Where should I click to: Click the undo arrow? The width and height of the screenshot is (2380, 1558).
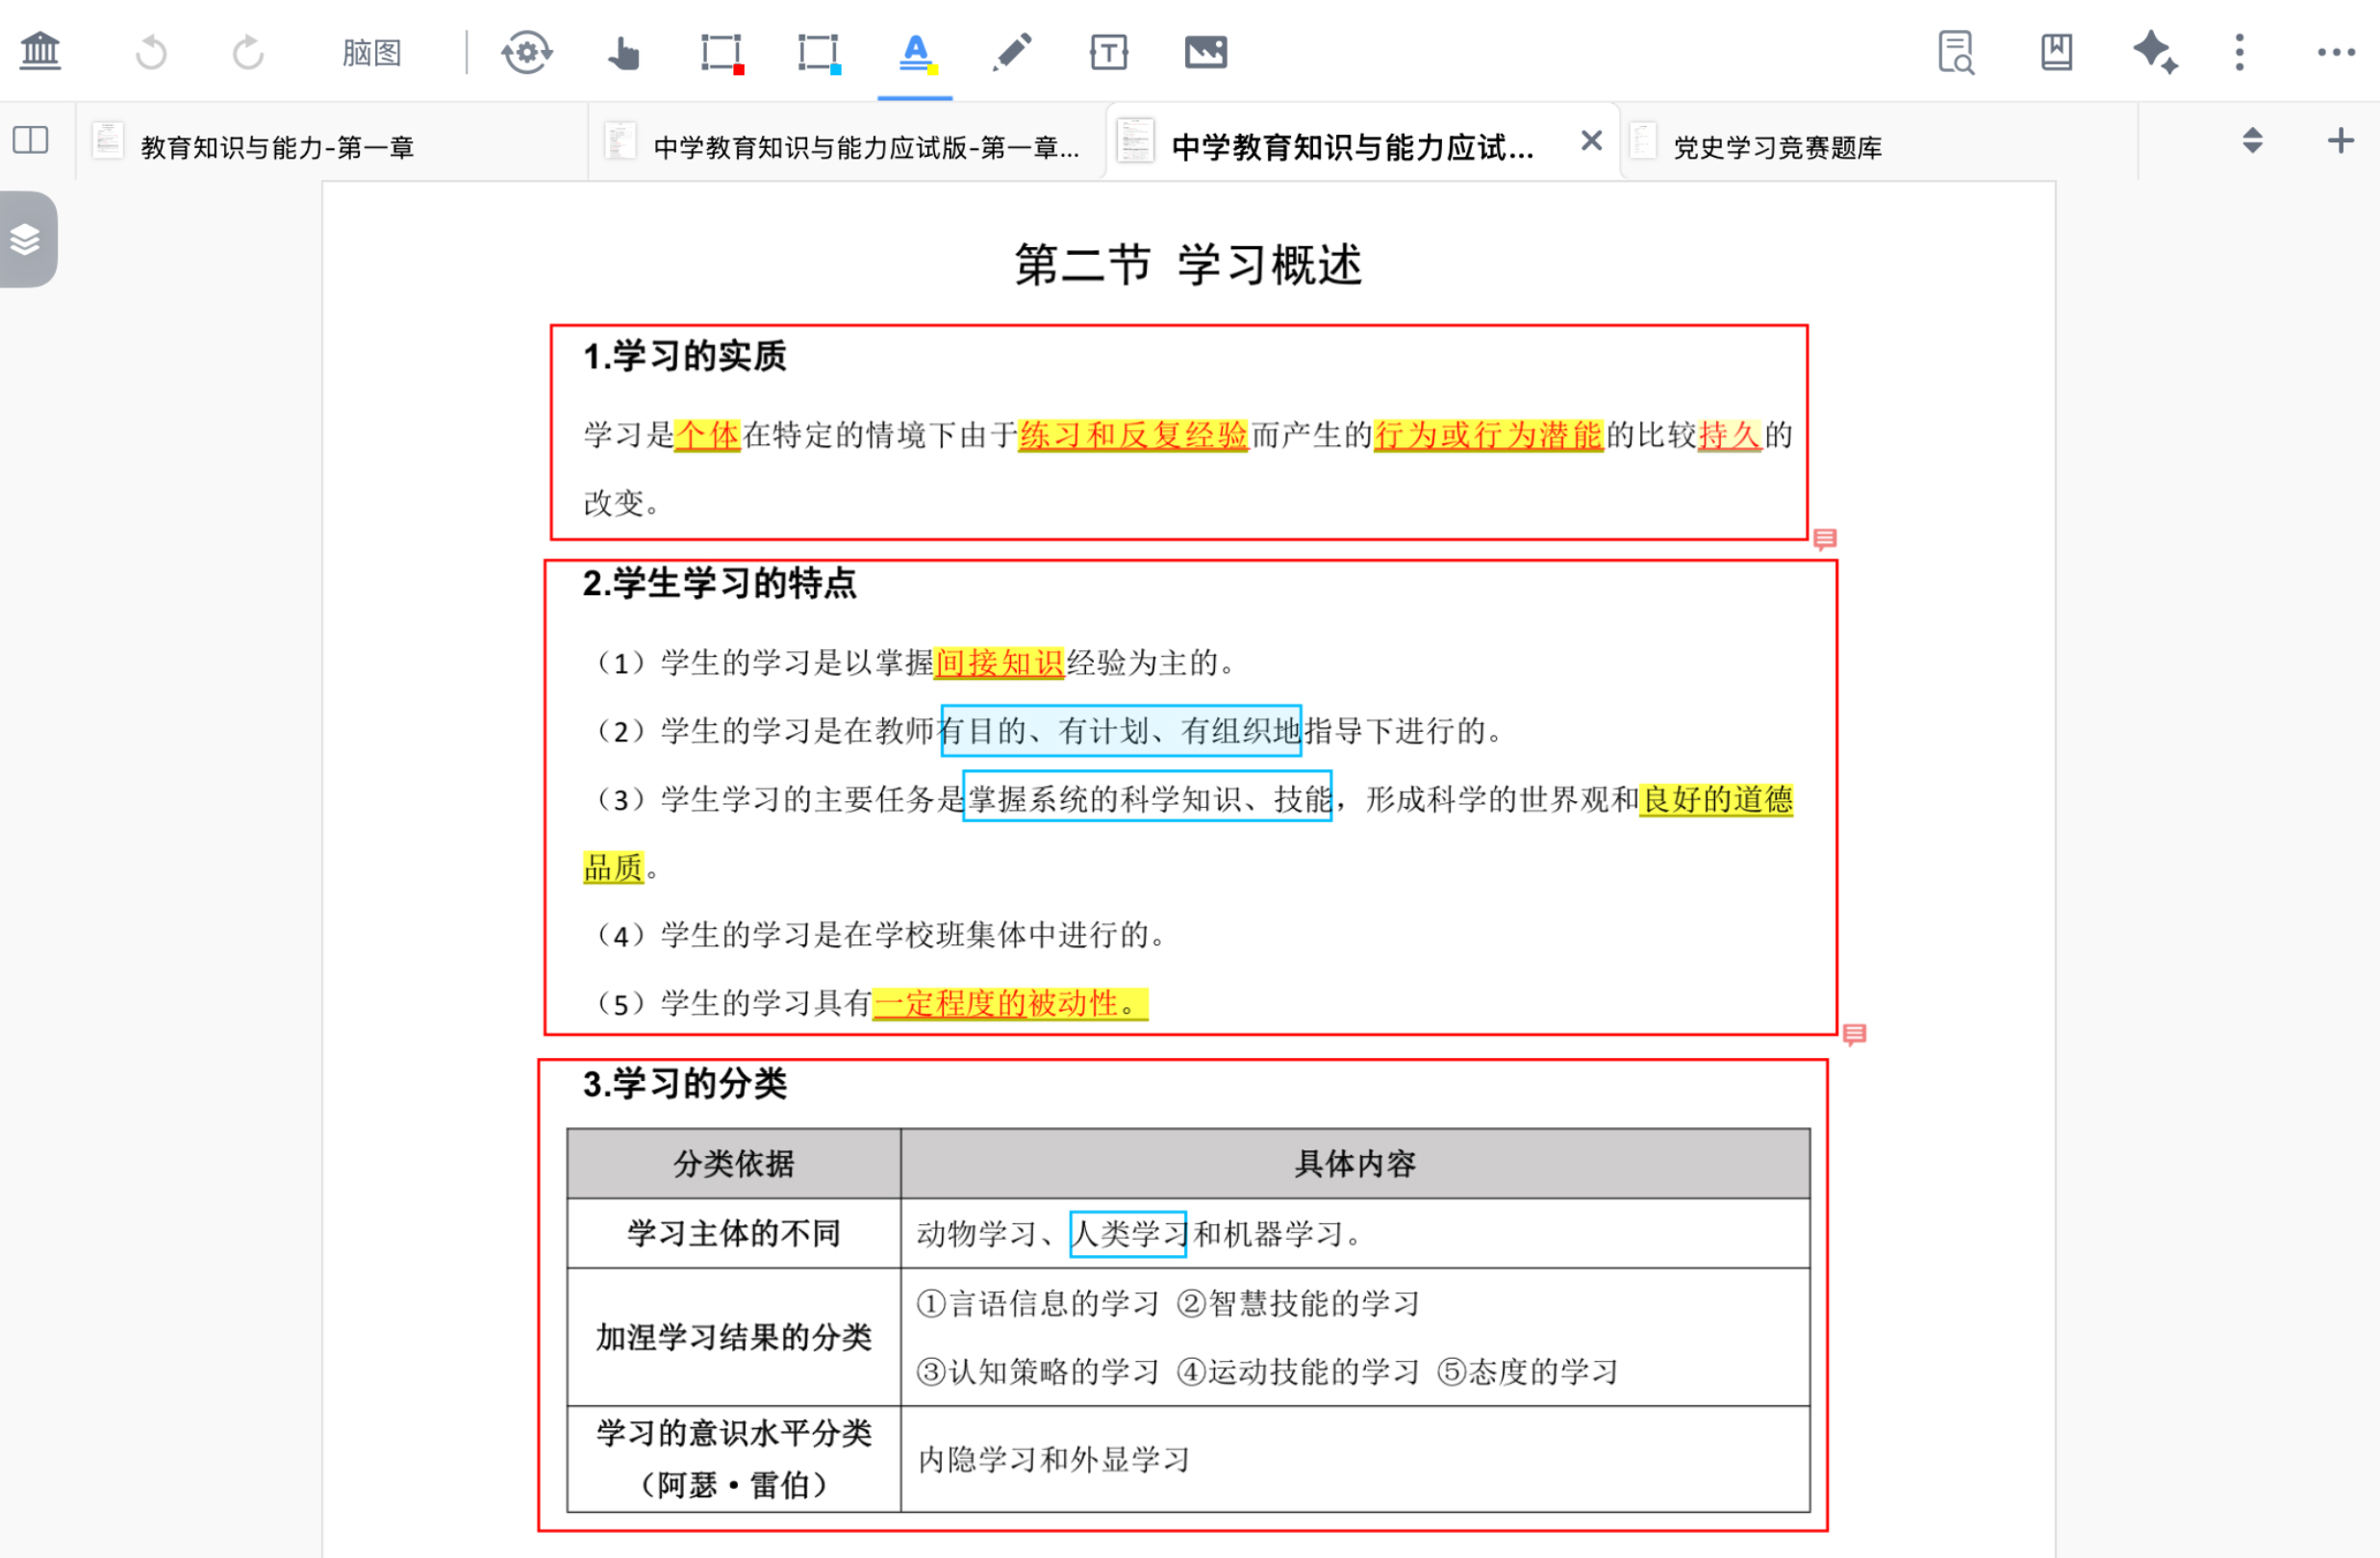[151, 52]
